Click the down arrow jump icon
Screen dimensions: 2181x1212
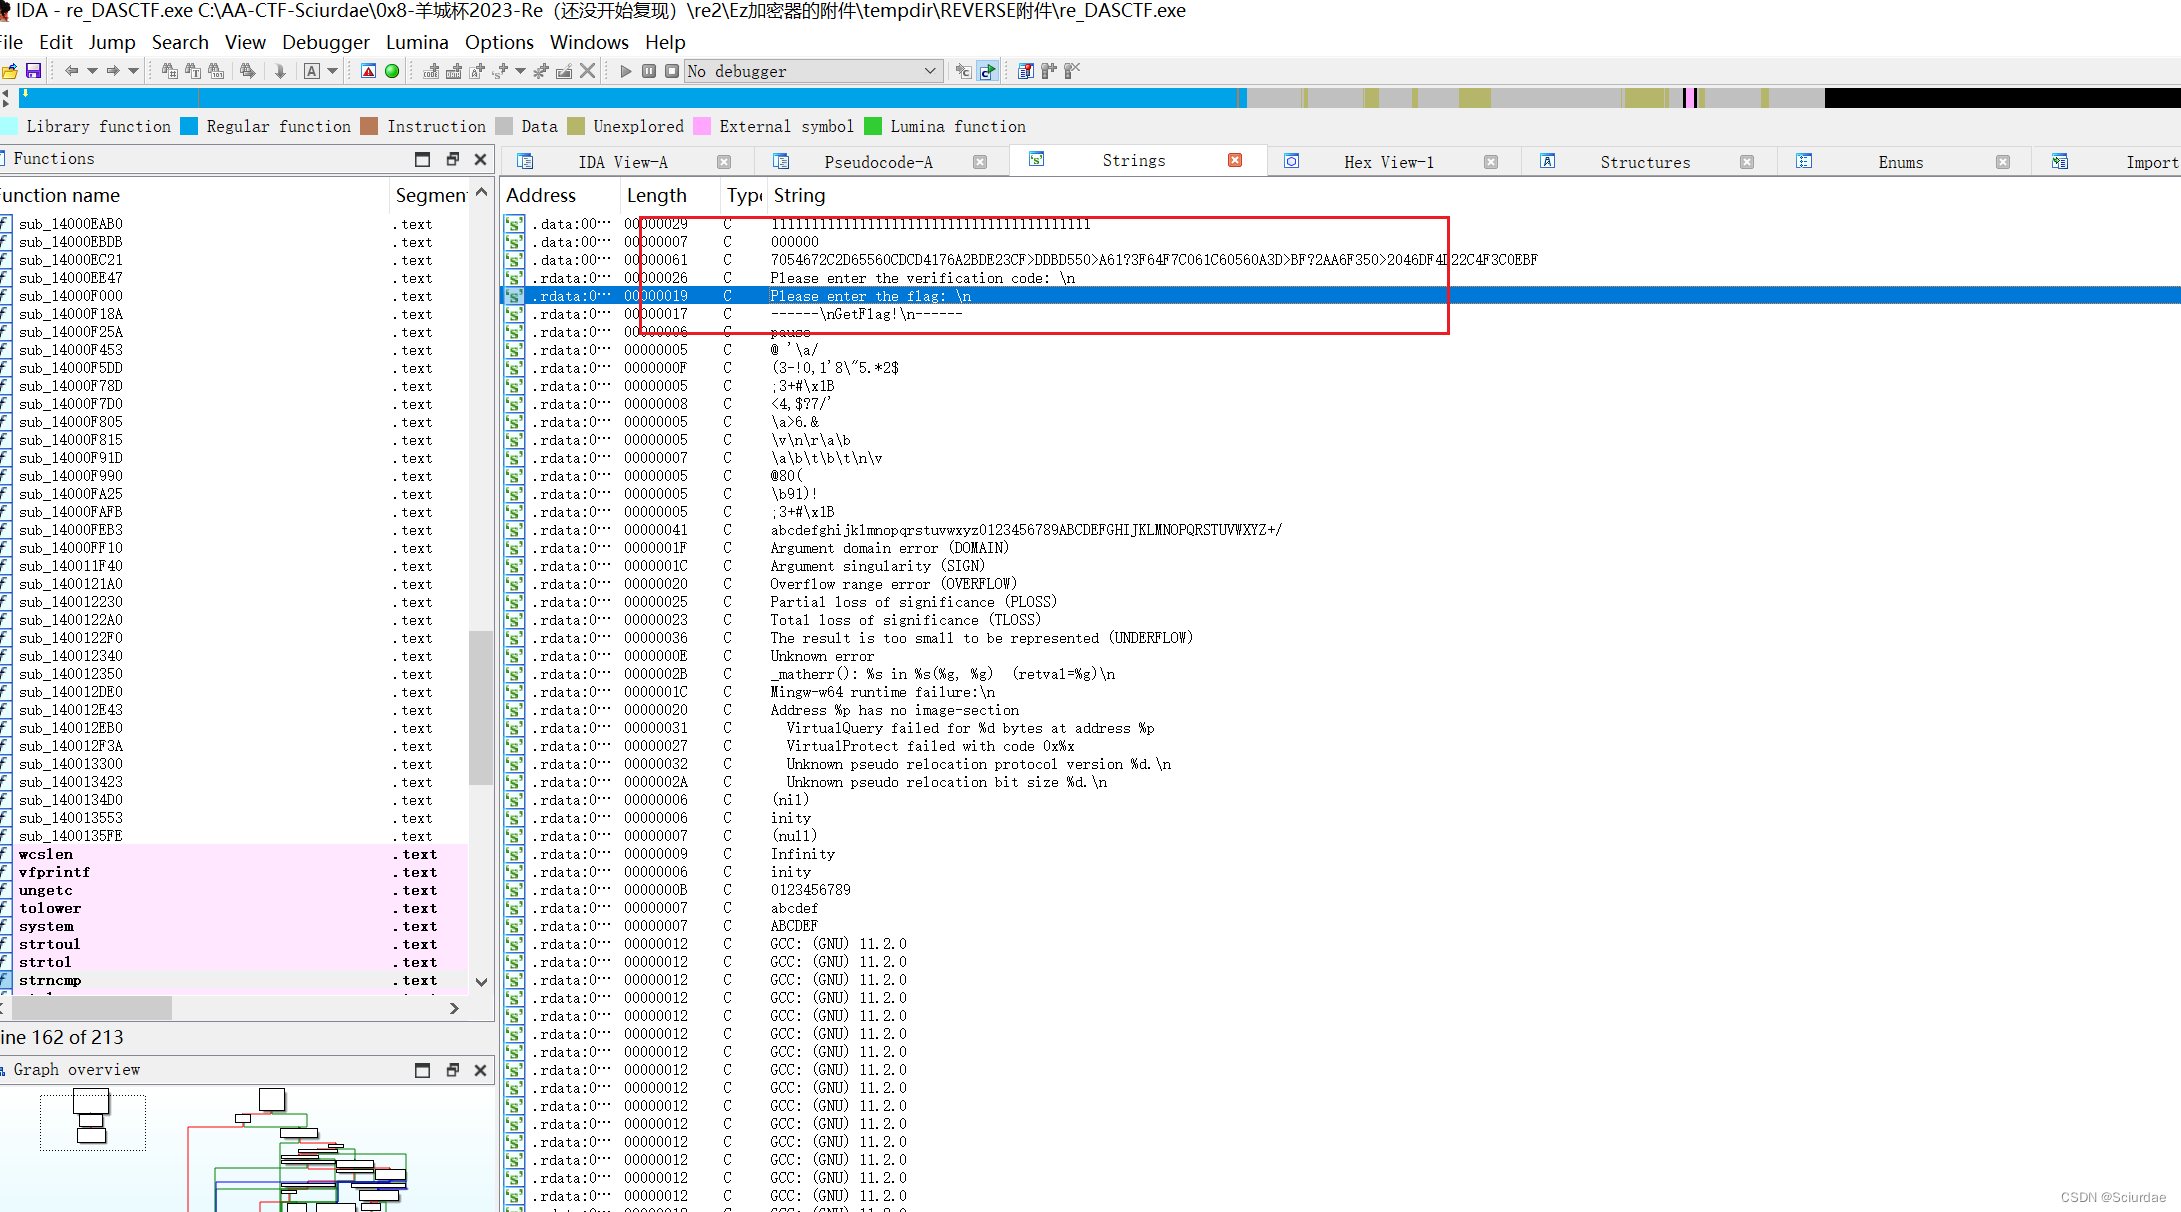[280, 71]
